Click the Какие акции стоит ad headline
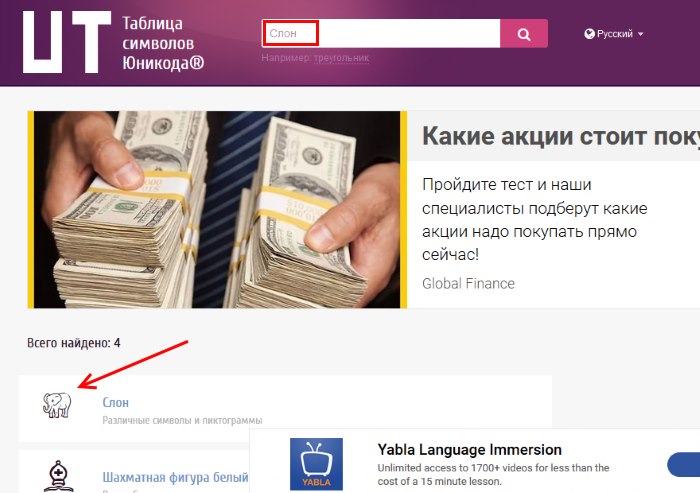This screenshot has width=700, height=493. click(561, 136)
